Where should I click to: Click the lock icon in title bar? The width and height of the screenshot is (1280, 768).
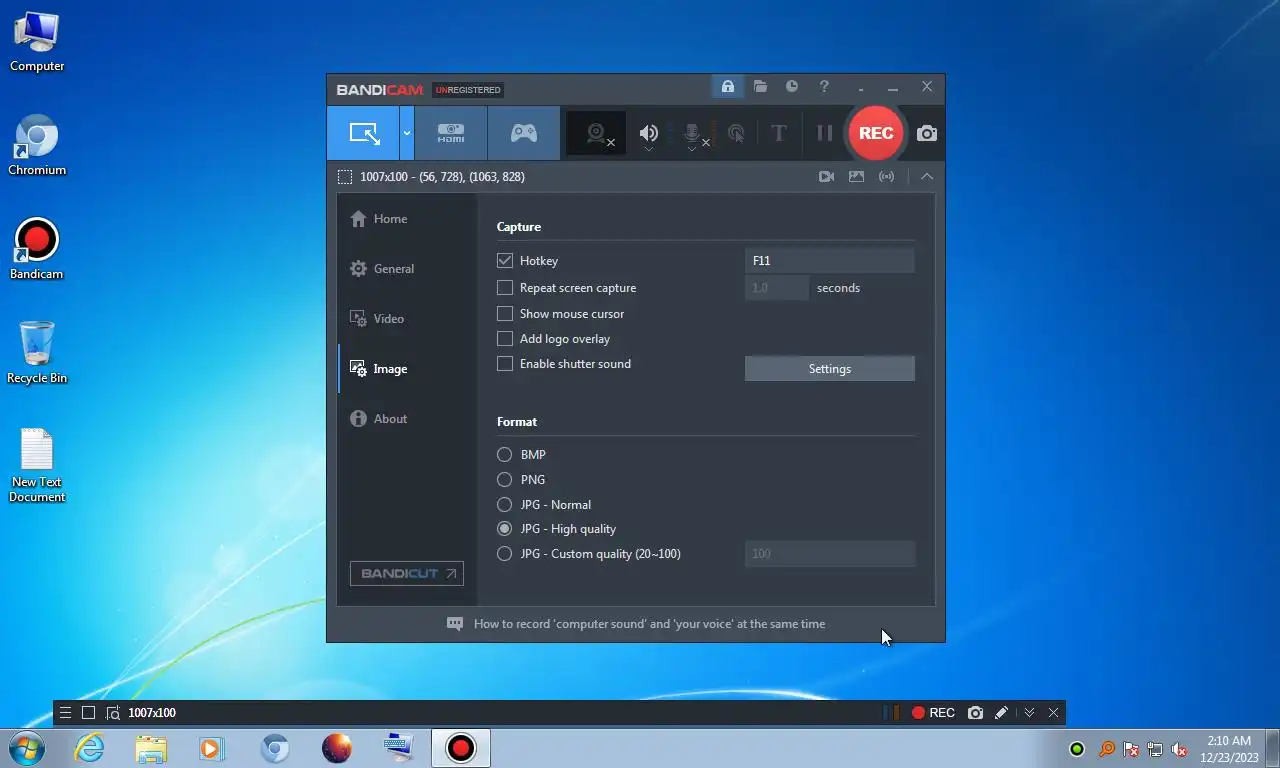pyautogui.click(x=728, y=87)
